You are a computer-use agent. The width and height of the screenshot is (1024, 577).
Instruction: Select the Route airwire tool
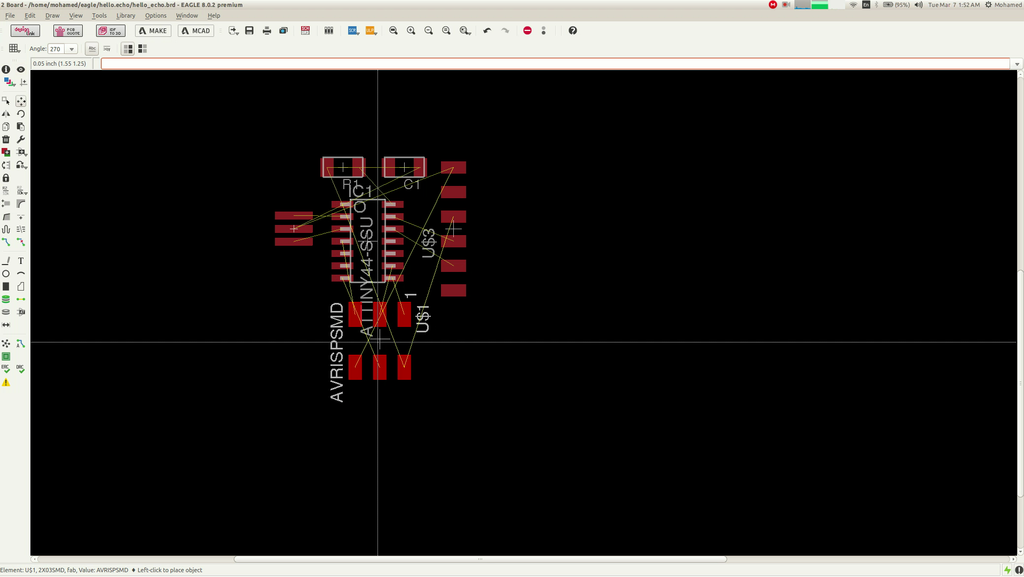pyautogui.click(x=6, y=242)
